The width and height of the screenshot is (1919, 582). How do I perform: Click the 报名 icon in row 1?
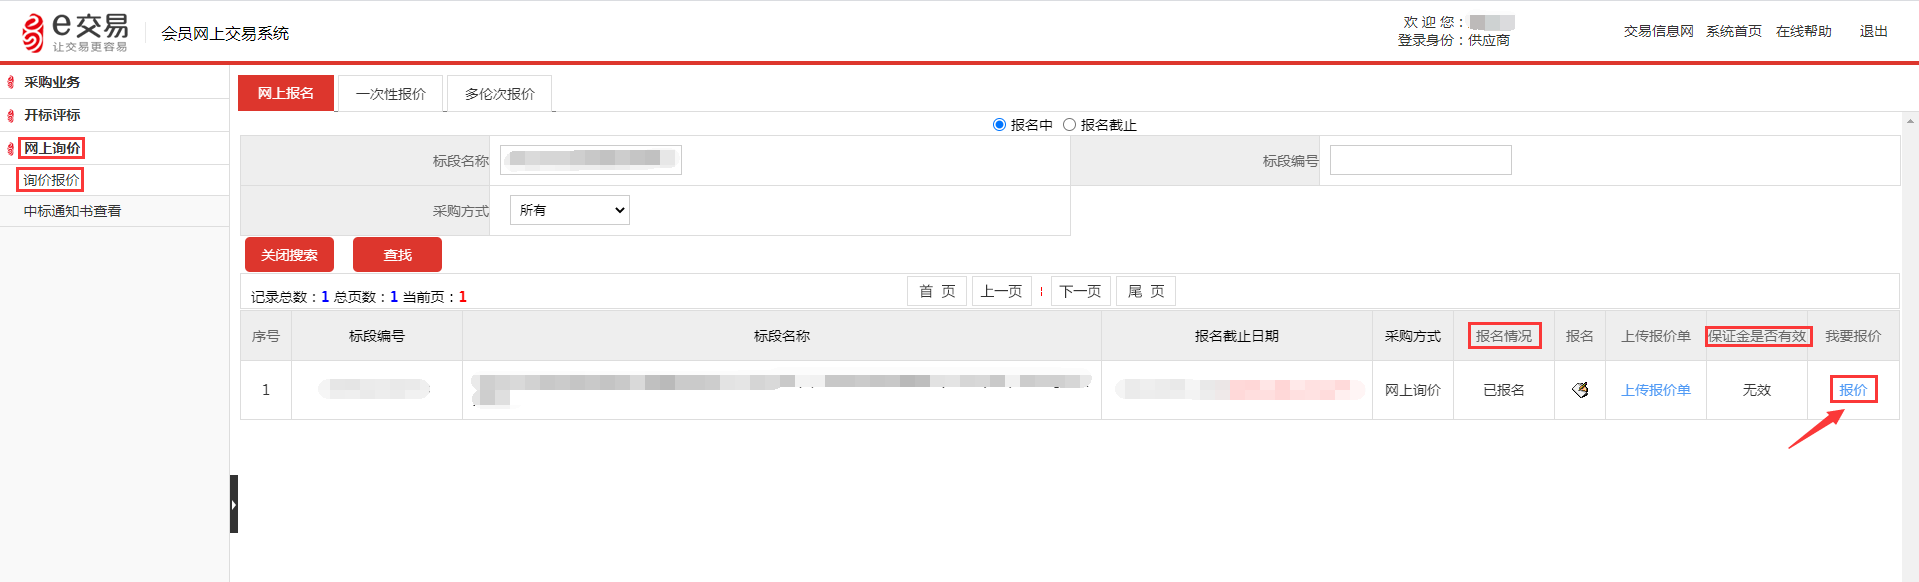click(1580, 390)
